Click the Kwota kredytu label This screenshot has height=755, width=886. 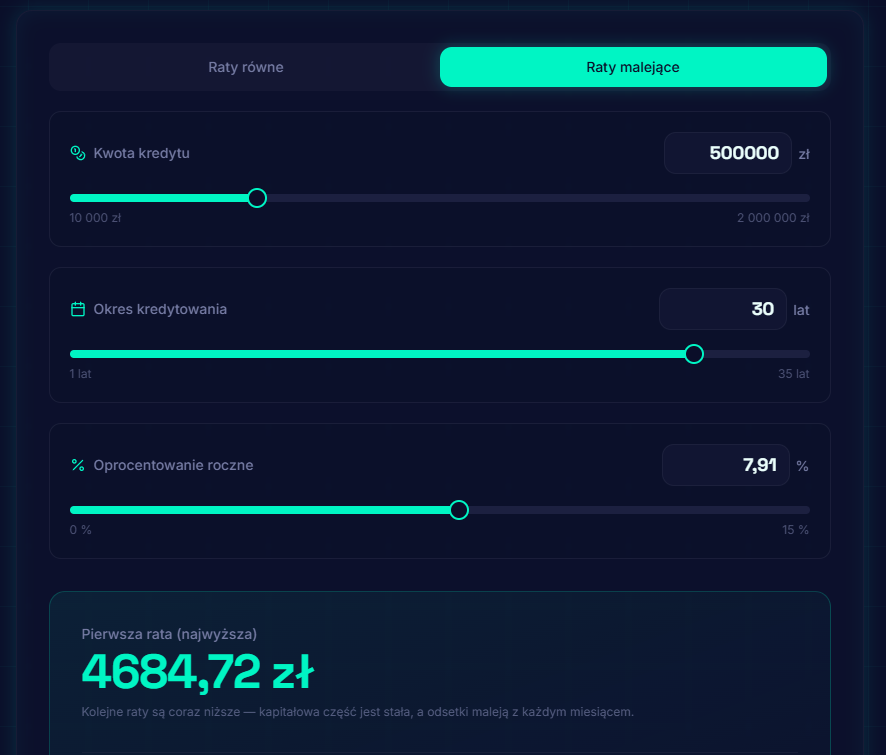pyautogui.click(x=141, y=153)
